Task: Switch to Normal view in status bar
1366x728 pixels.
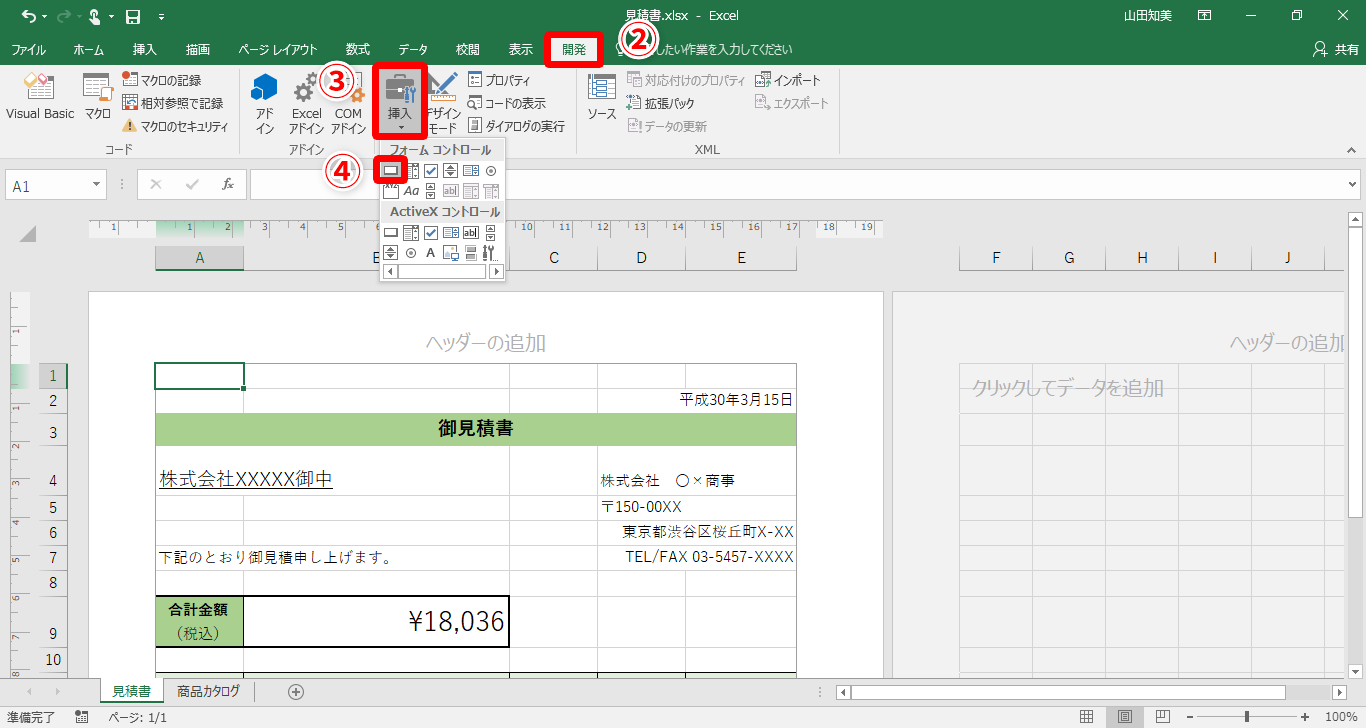Action: point(1087,717)
